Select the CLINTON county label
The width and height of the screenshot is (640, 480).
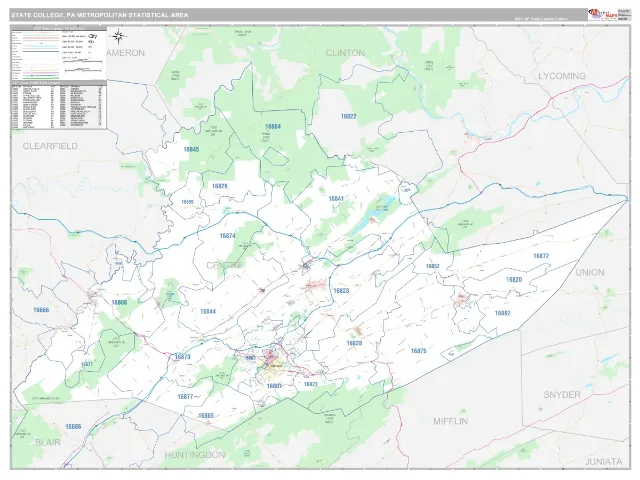pyautogui.click(x=345, y=53)
